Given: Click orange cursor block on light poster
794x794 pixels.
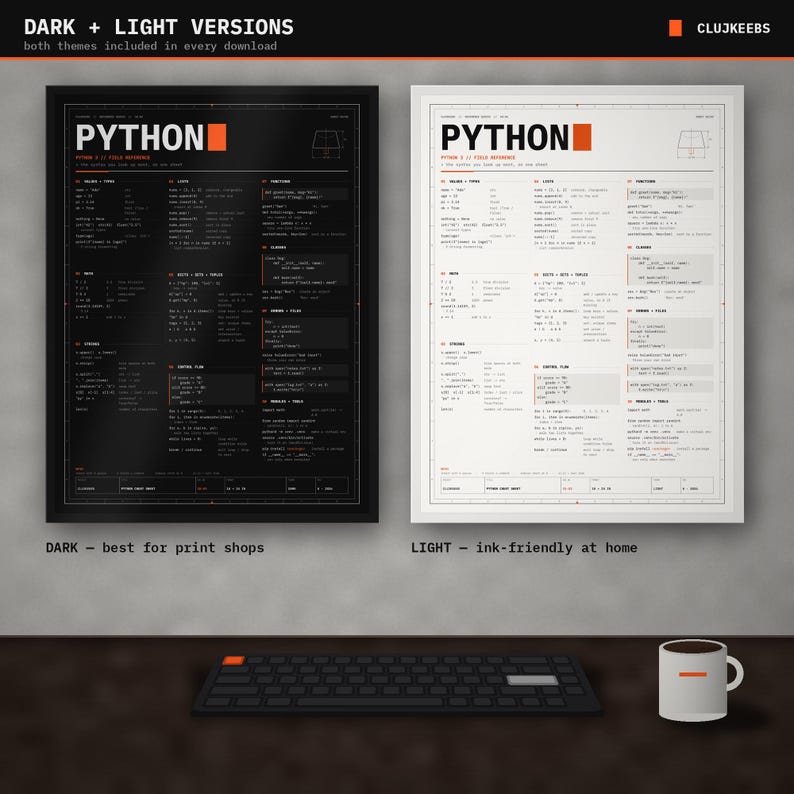Looking at the screenshot, I should click(582, 137).
